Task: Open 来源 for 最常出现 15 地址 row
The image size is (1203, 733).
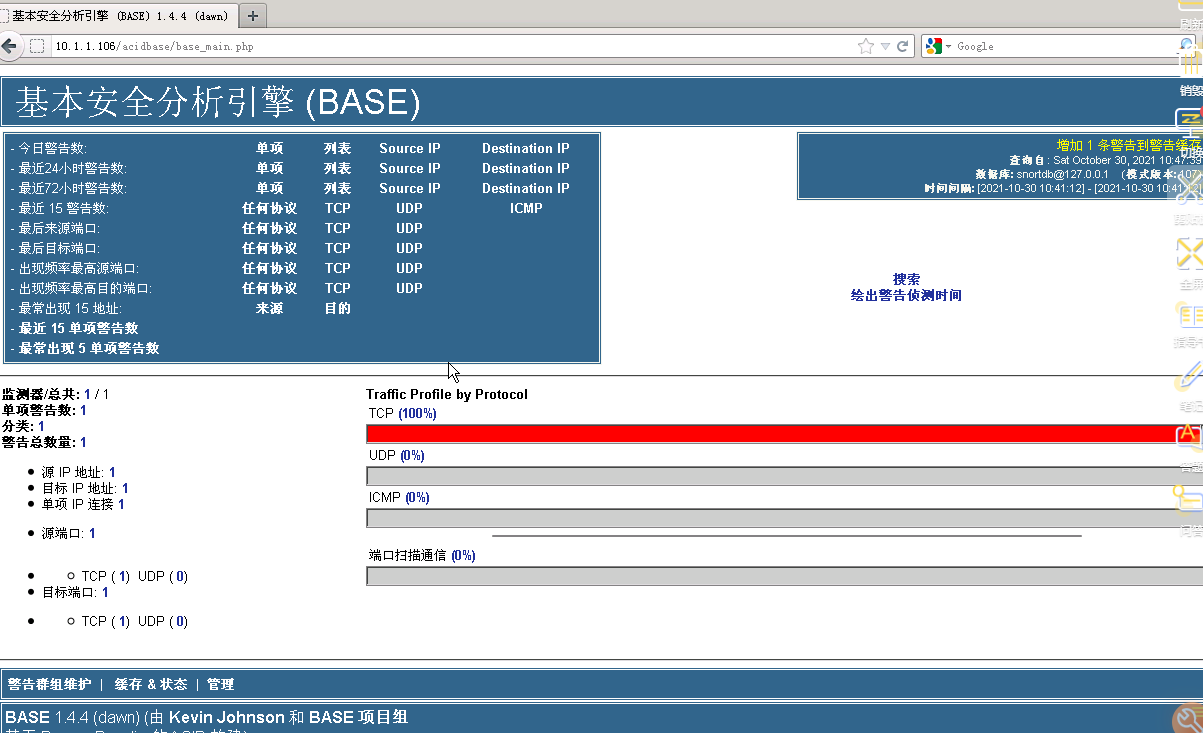Action: pyautogui.click(x=270, y=308)
